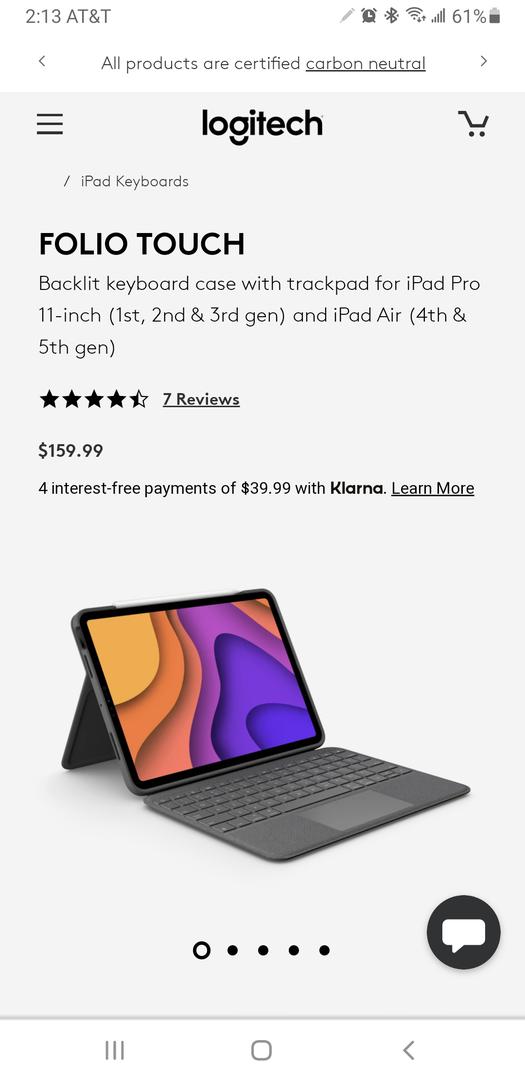This screenshot has width=525, height=1080.
Task: Open the live chat bubble
Action: (464, 932)
